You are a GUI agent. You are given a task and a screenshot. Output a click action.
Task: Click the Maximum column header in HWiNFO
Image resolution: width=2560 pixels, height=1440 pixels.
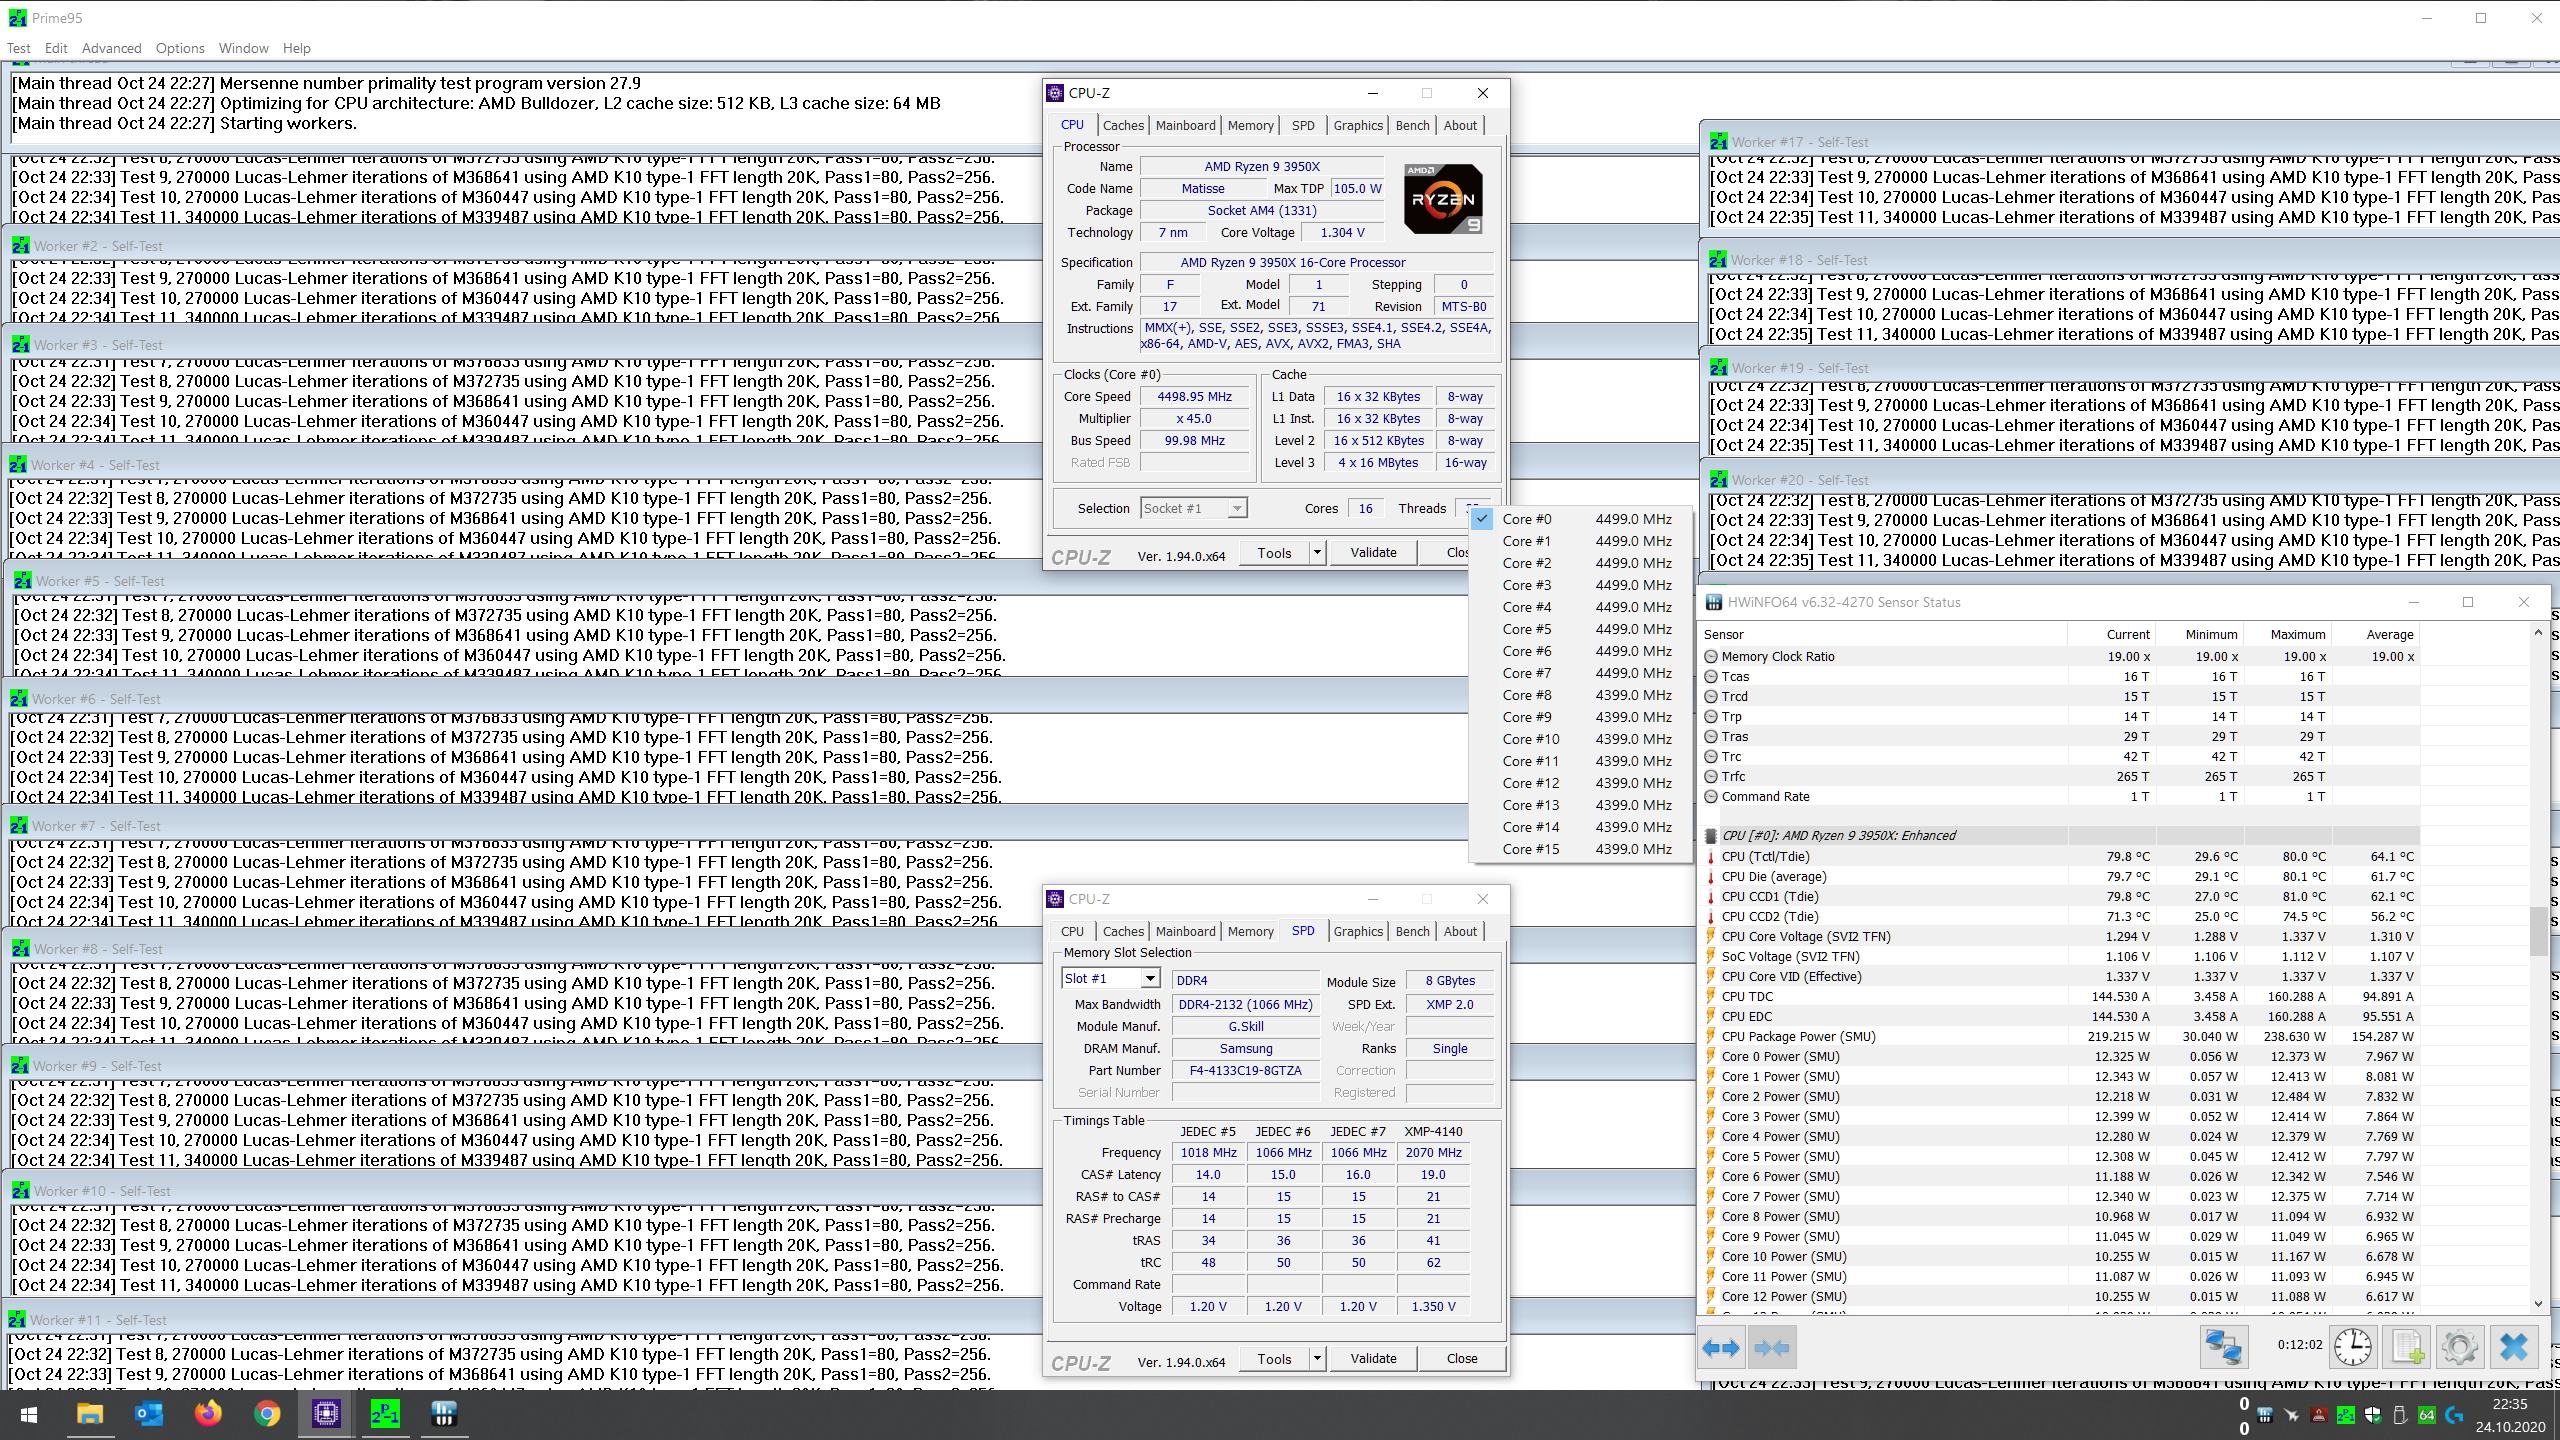pos(2287,635)
